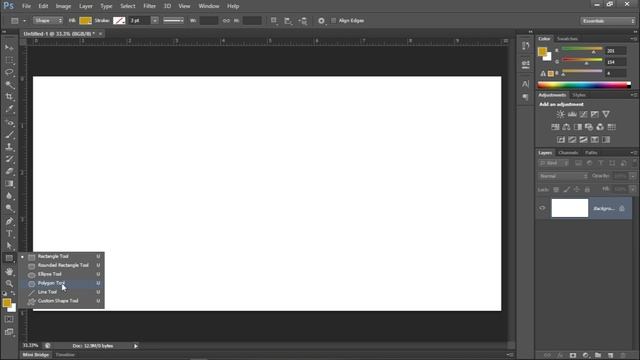Select the Gradient tool
Image resolution: width=640 pixels, height=360 pixels.
click(9, 184)
